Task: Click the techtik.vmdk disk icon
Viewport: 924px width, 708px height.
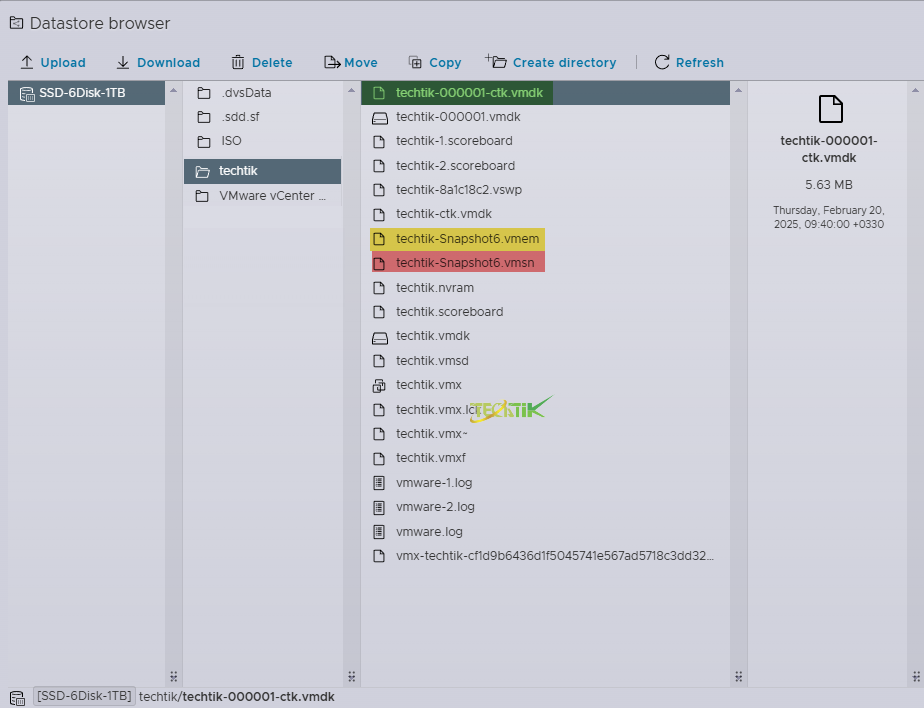Action: pos(380,337)
